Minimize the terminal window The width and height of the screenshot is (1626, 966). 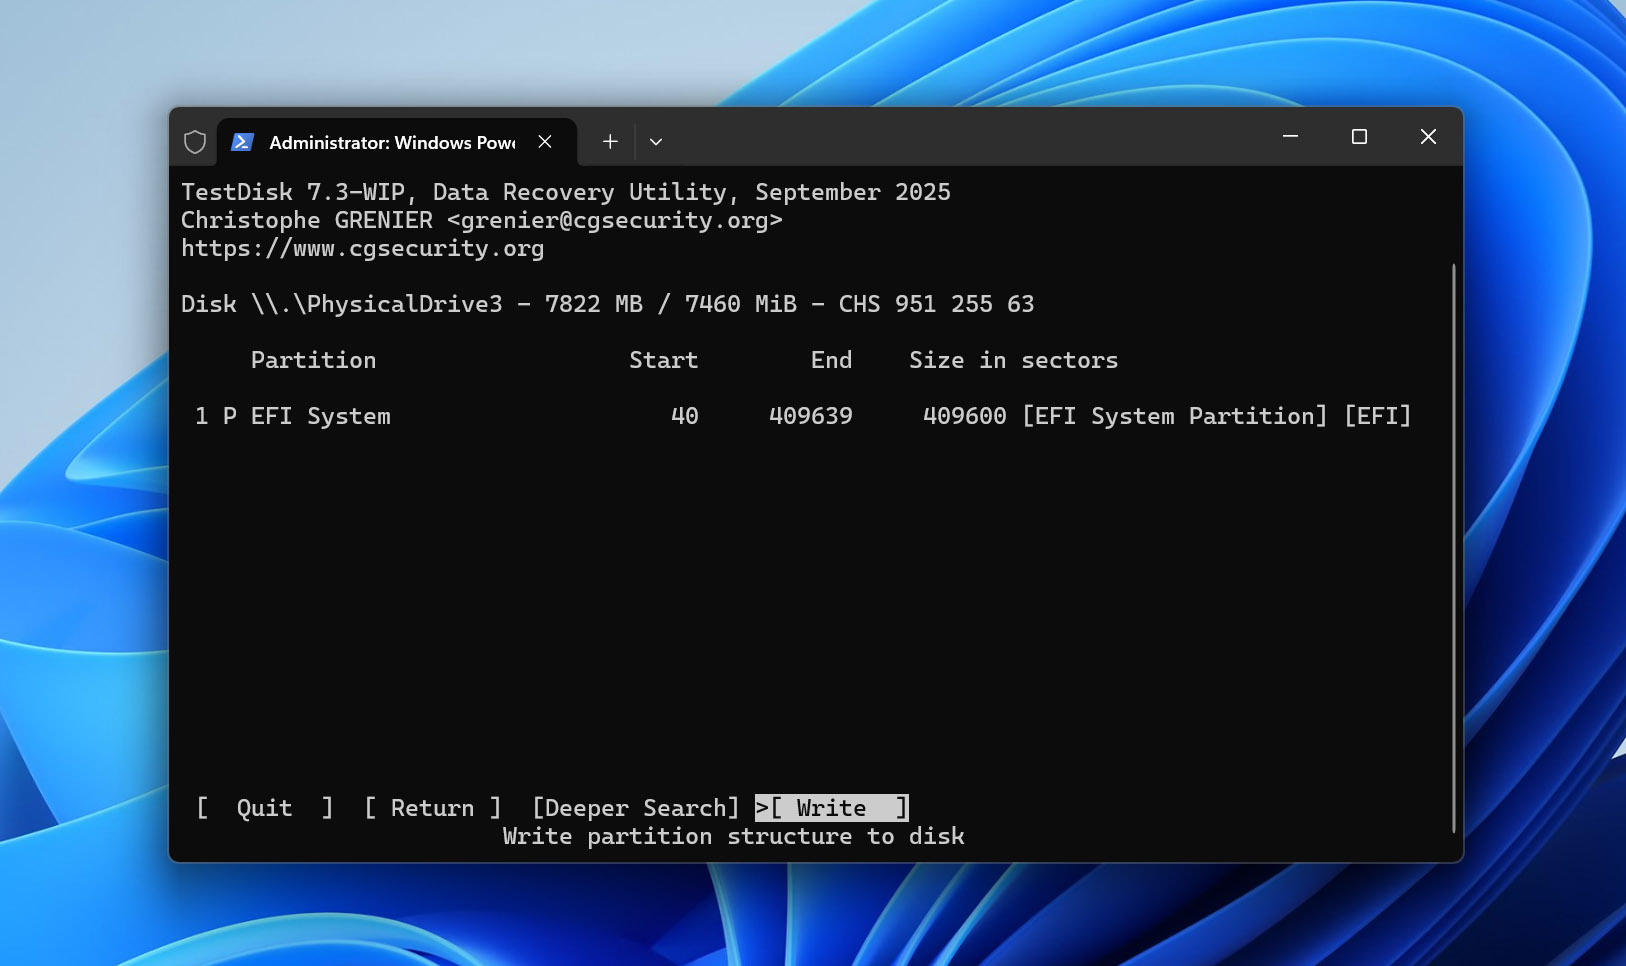pyautogui.click(x=1290, y=136)
